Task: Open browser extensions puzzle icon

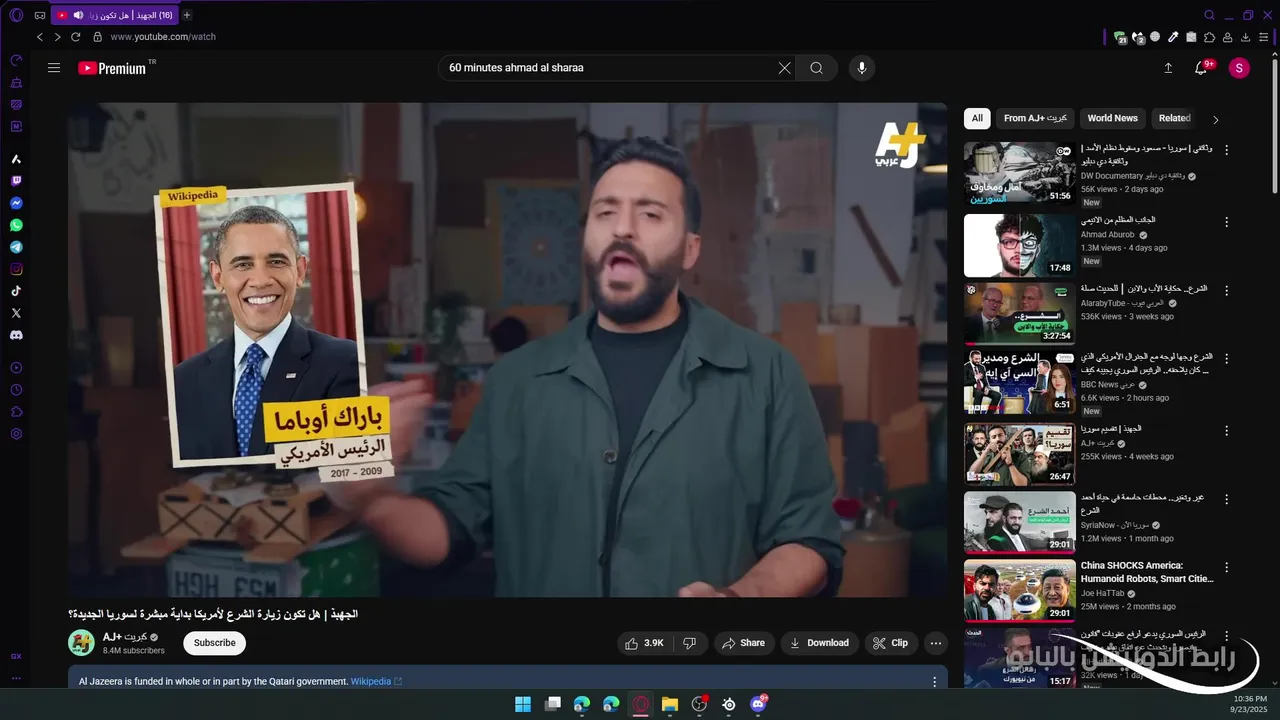Action: click(1210, 37)
